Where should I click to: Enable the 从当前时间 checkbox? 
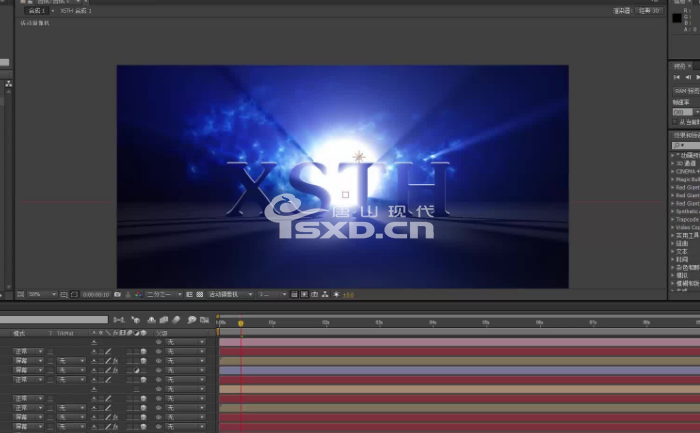pyautogui.click(x=675, y=122)
